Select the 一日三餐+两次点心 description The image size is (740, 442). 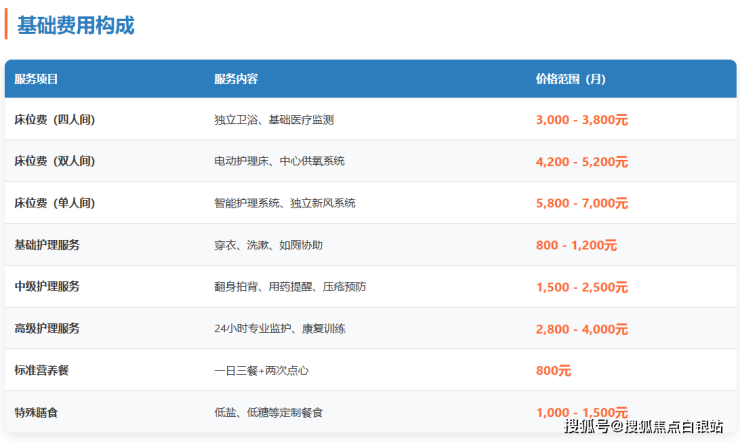(x=261, y=370)
